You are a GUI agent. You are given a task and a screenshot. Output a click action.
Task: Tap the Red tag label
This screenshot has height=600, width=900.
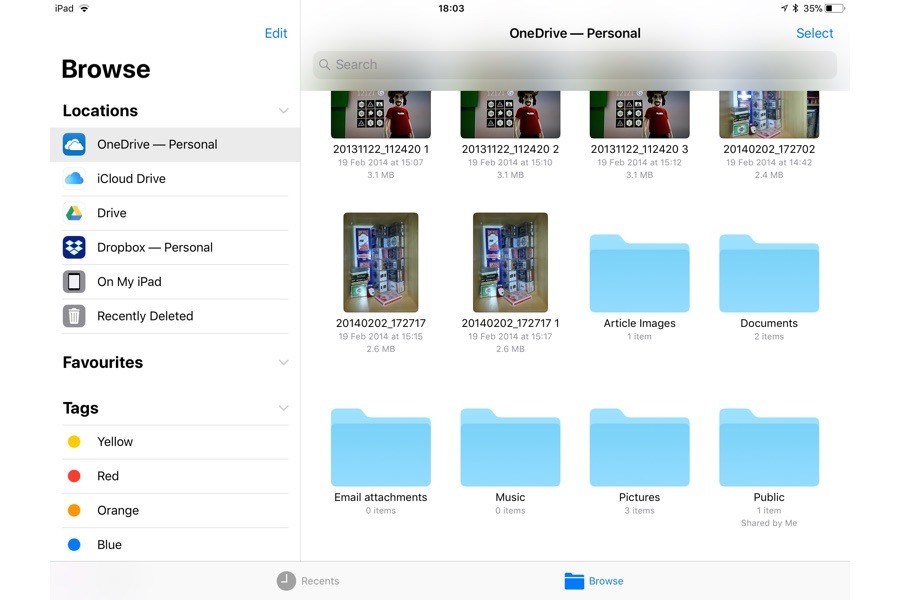click(x=108, y=476)
